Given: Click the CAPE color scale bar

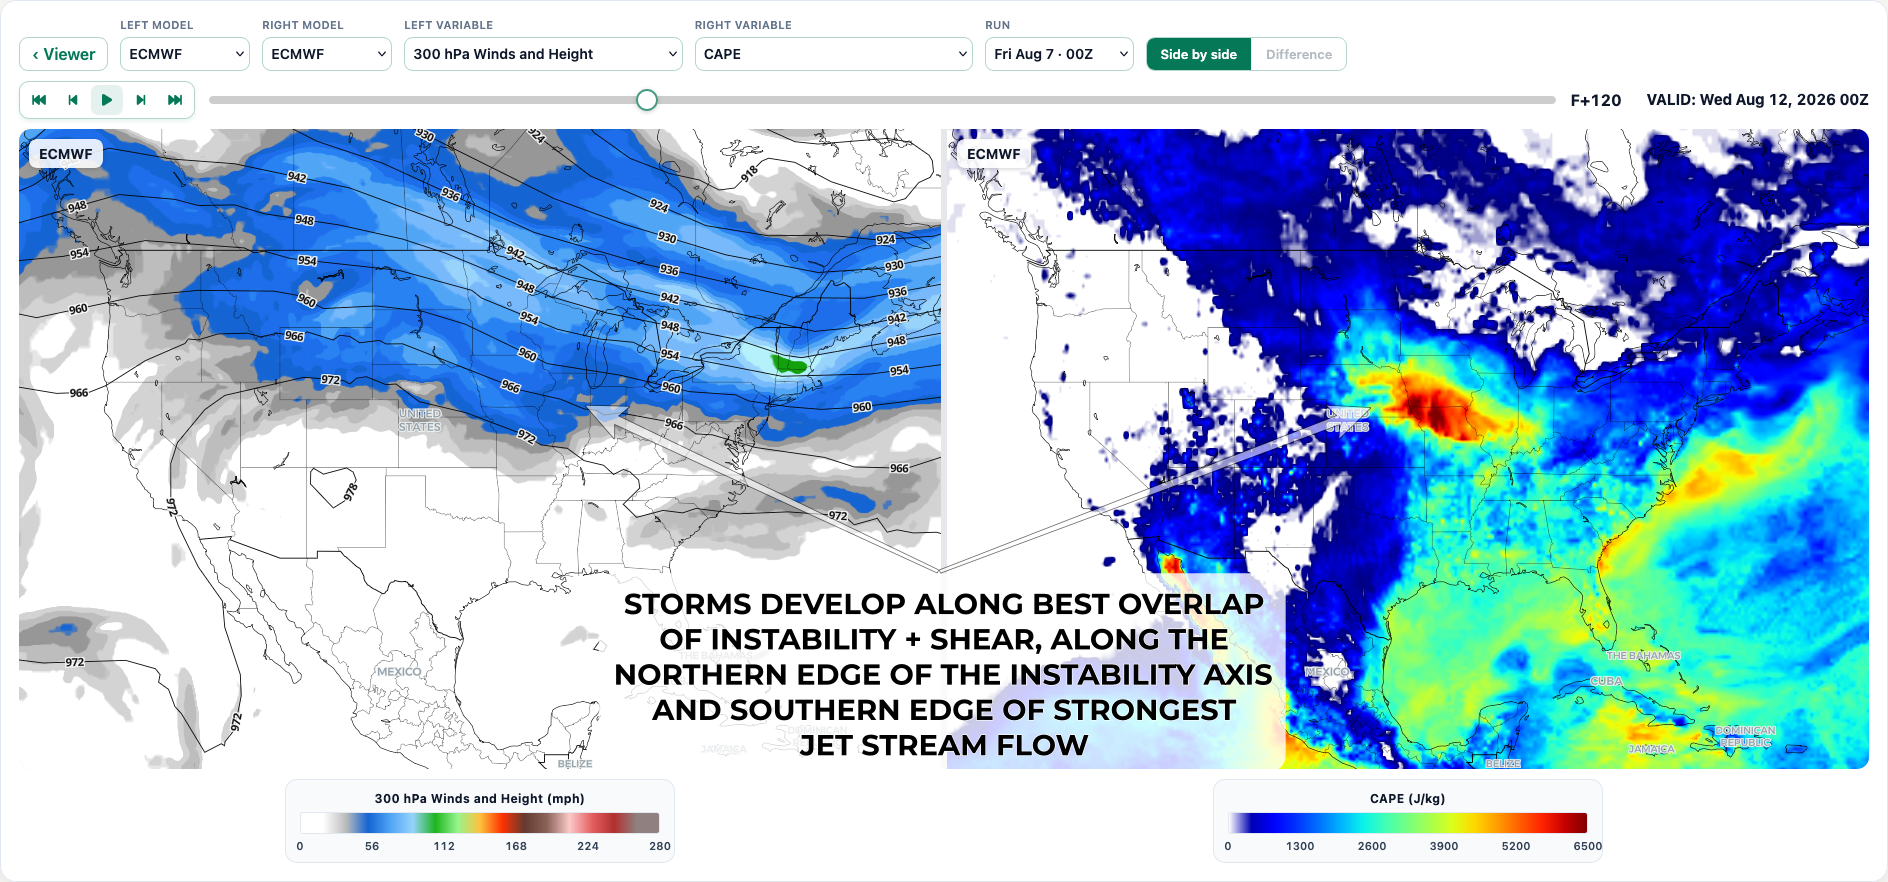Looking at the screenshot, I should [x=1408, y=823].
